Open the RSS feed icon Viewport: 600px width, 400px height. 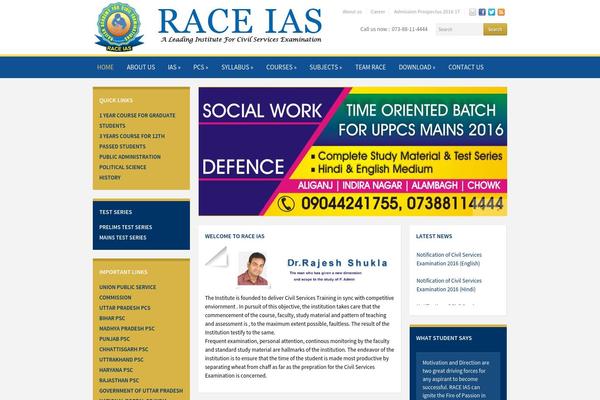click(x=501, y=12)
